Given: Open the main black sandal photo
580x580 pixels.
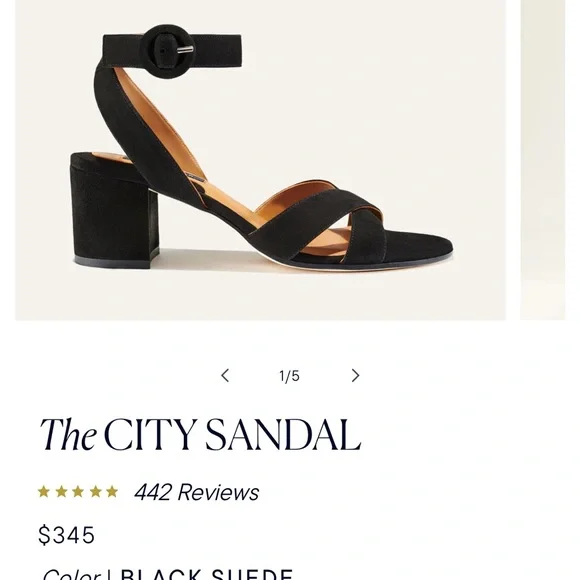Looking at the screenshot, I should point(260,160).
